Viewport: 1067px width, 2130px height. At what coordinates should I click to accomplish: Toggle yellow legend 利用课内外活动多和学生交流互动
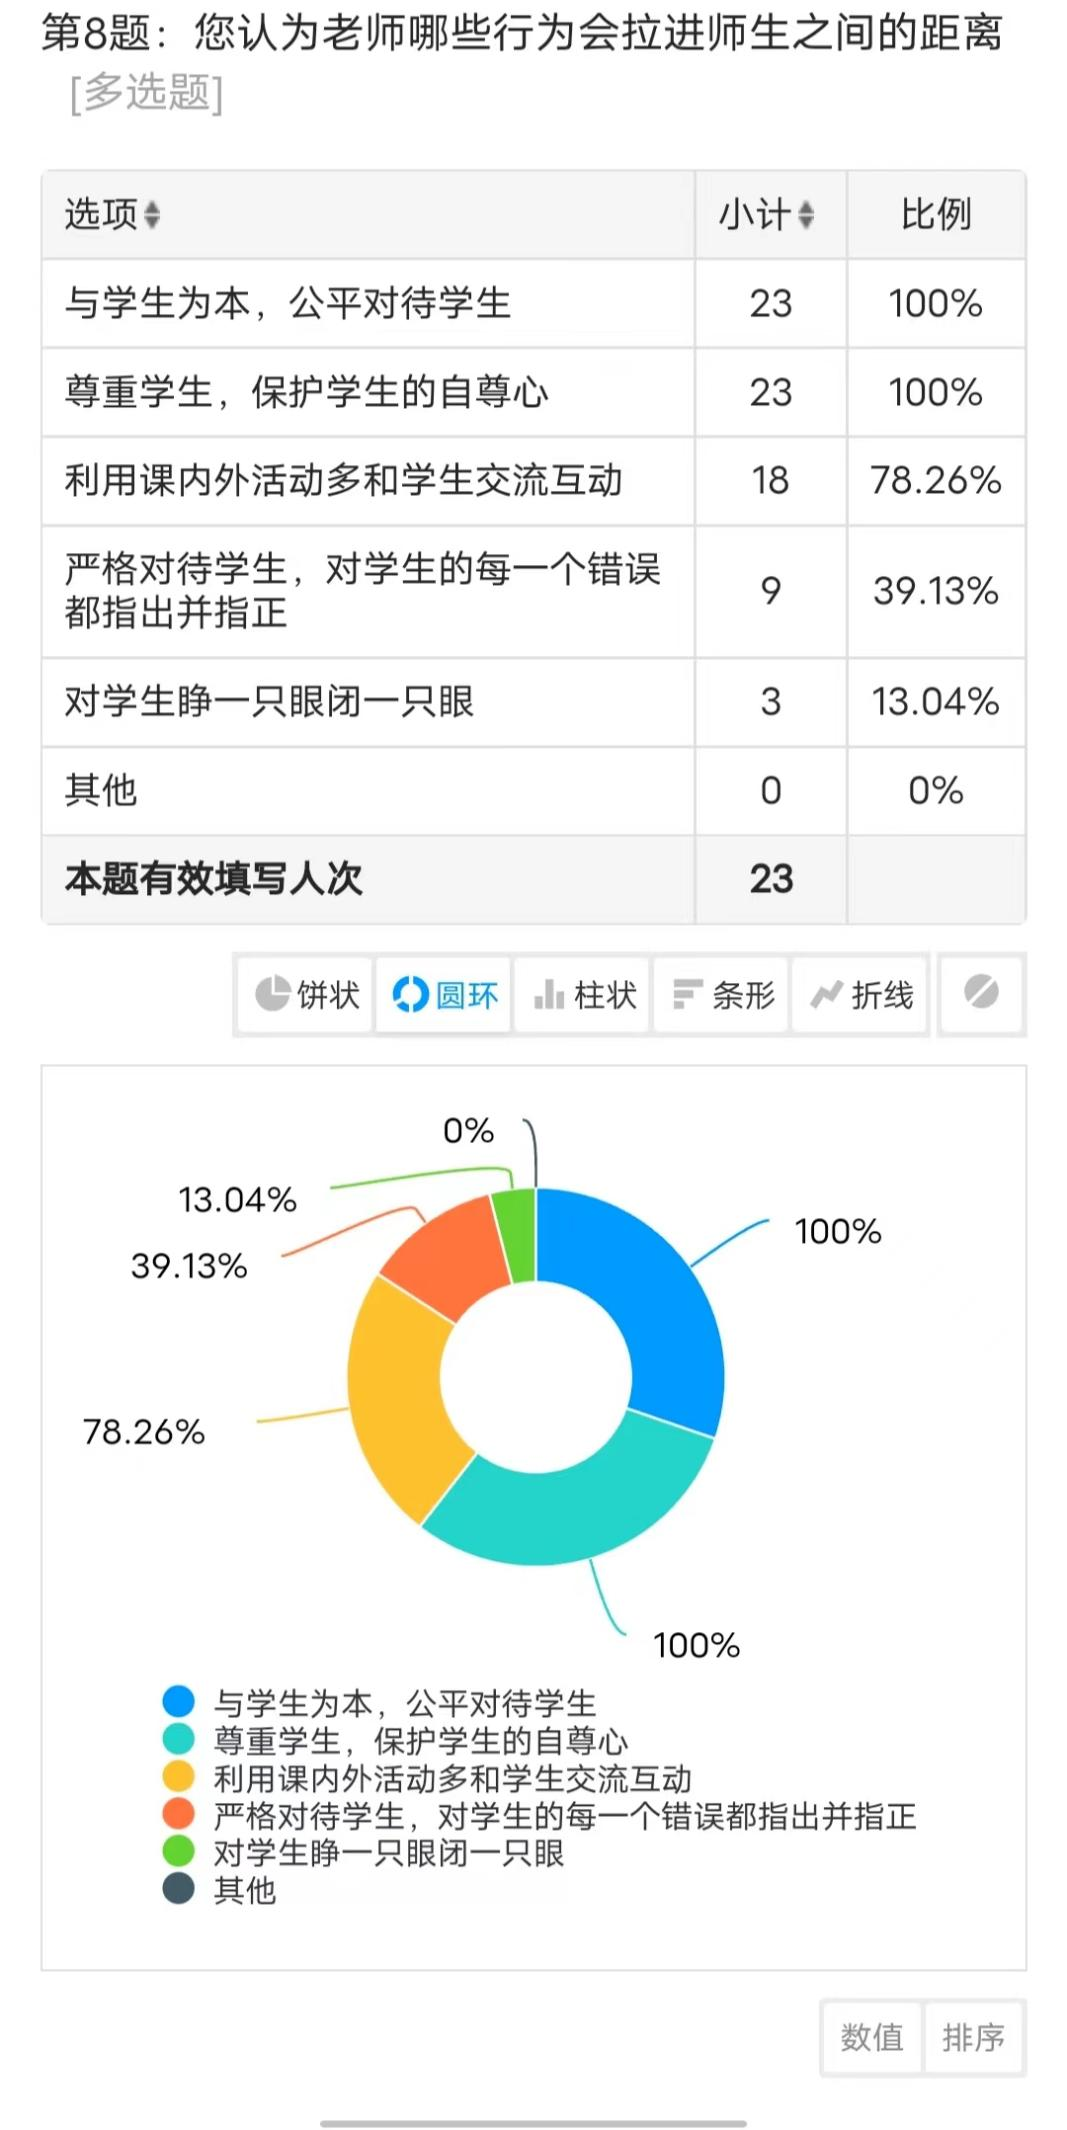pyautogui.click(x=427, y=1778)
